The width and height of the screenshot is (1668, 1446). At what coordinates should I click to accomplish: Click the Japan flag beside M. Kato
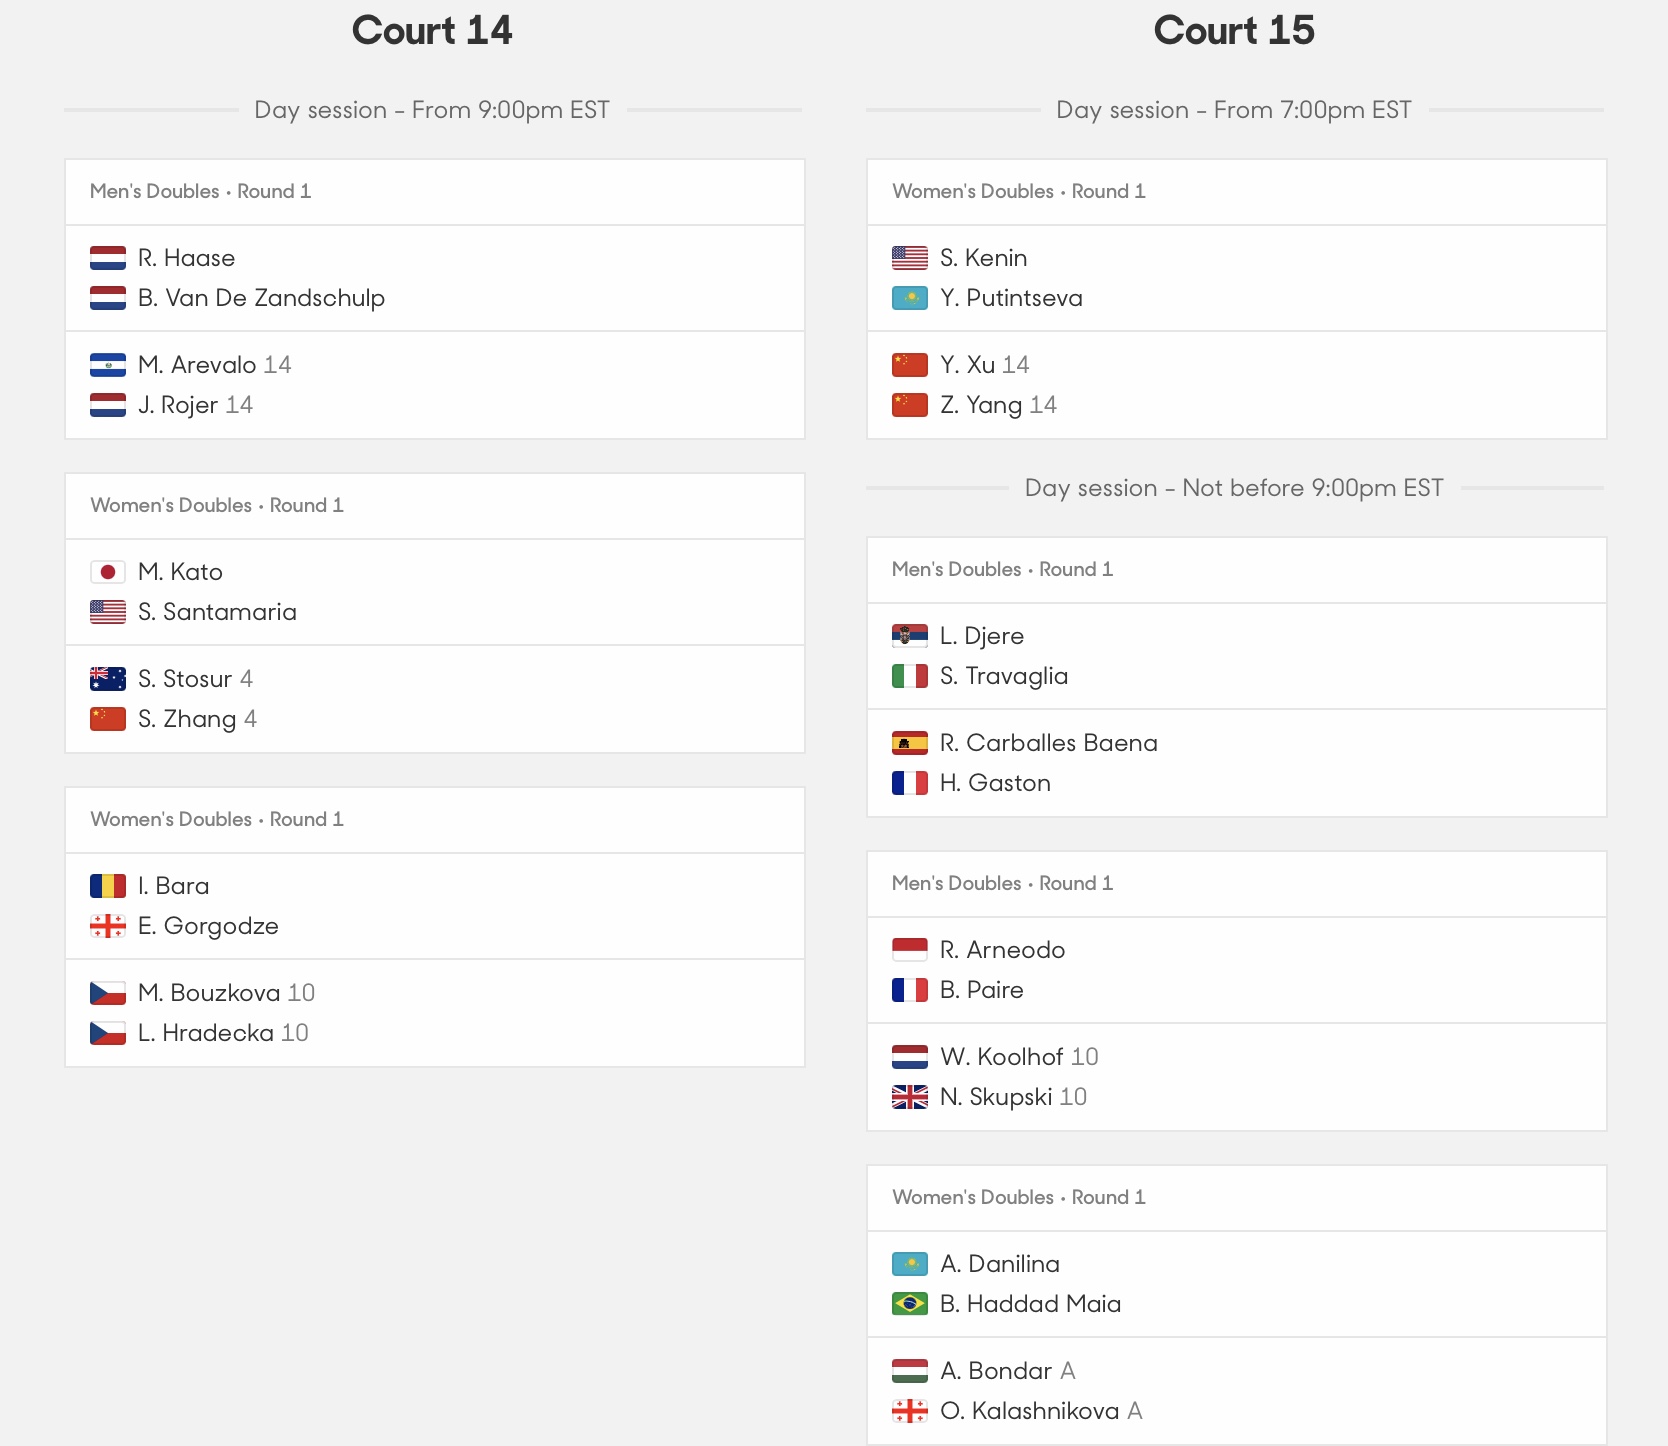click(108, 572)
